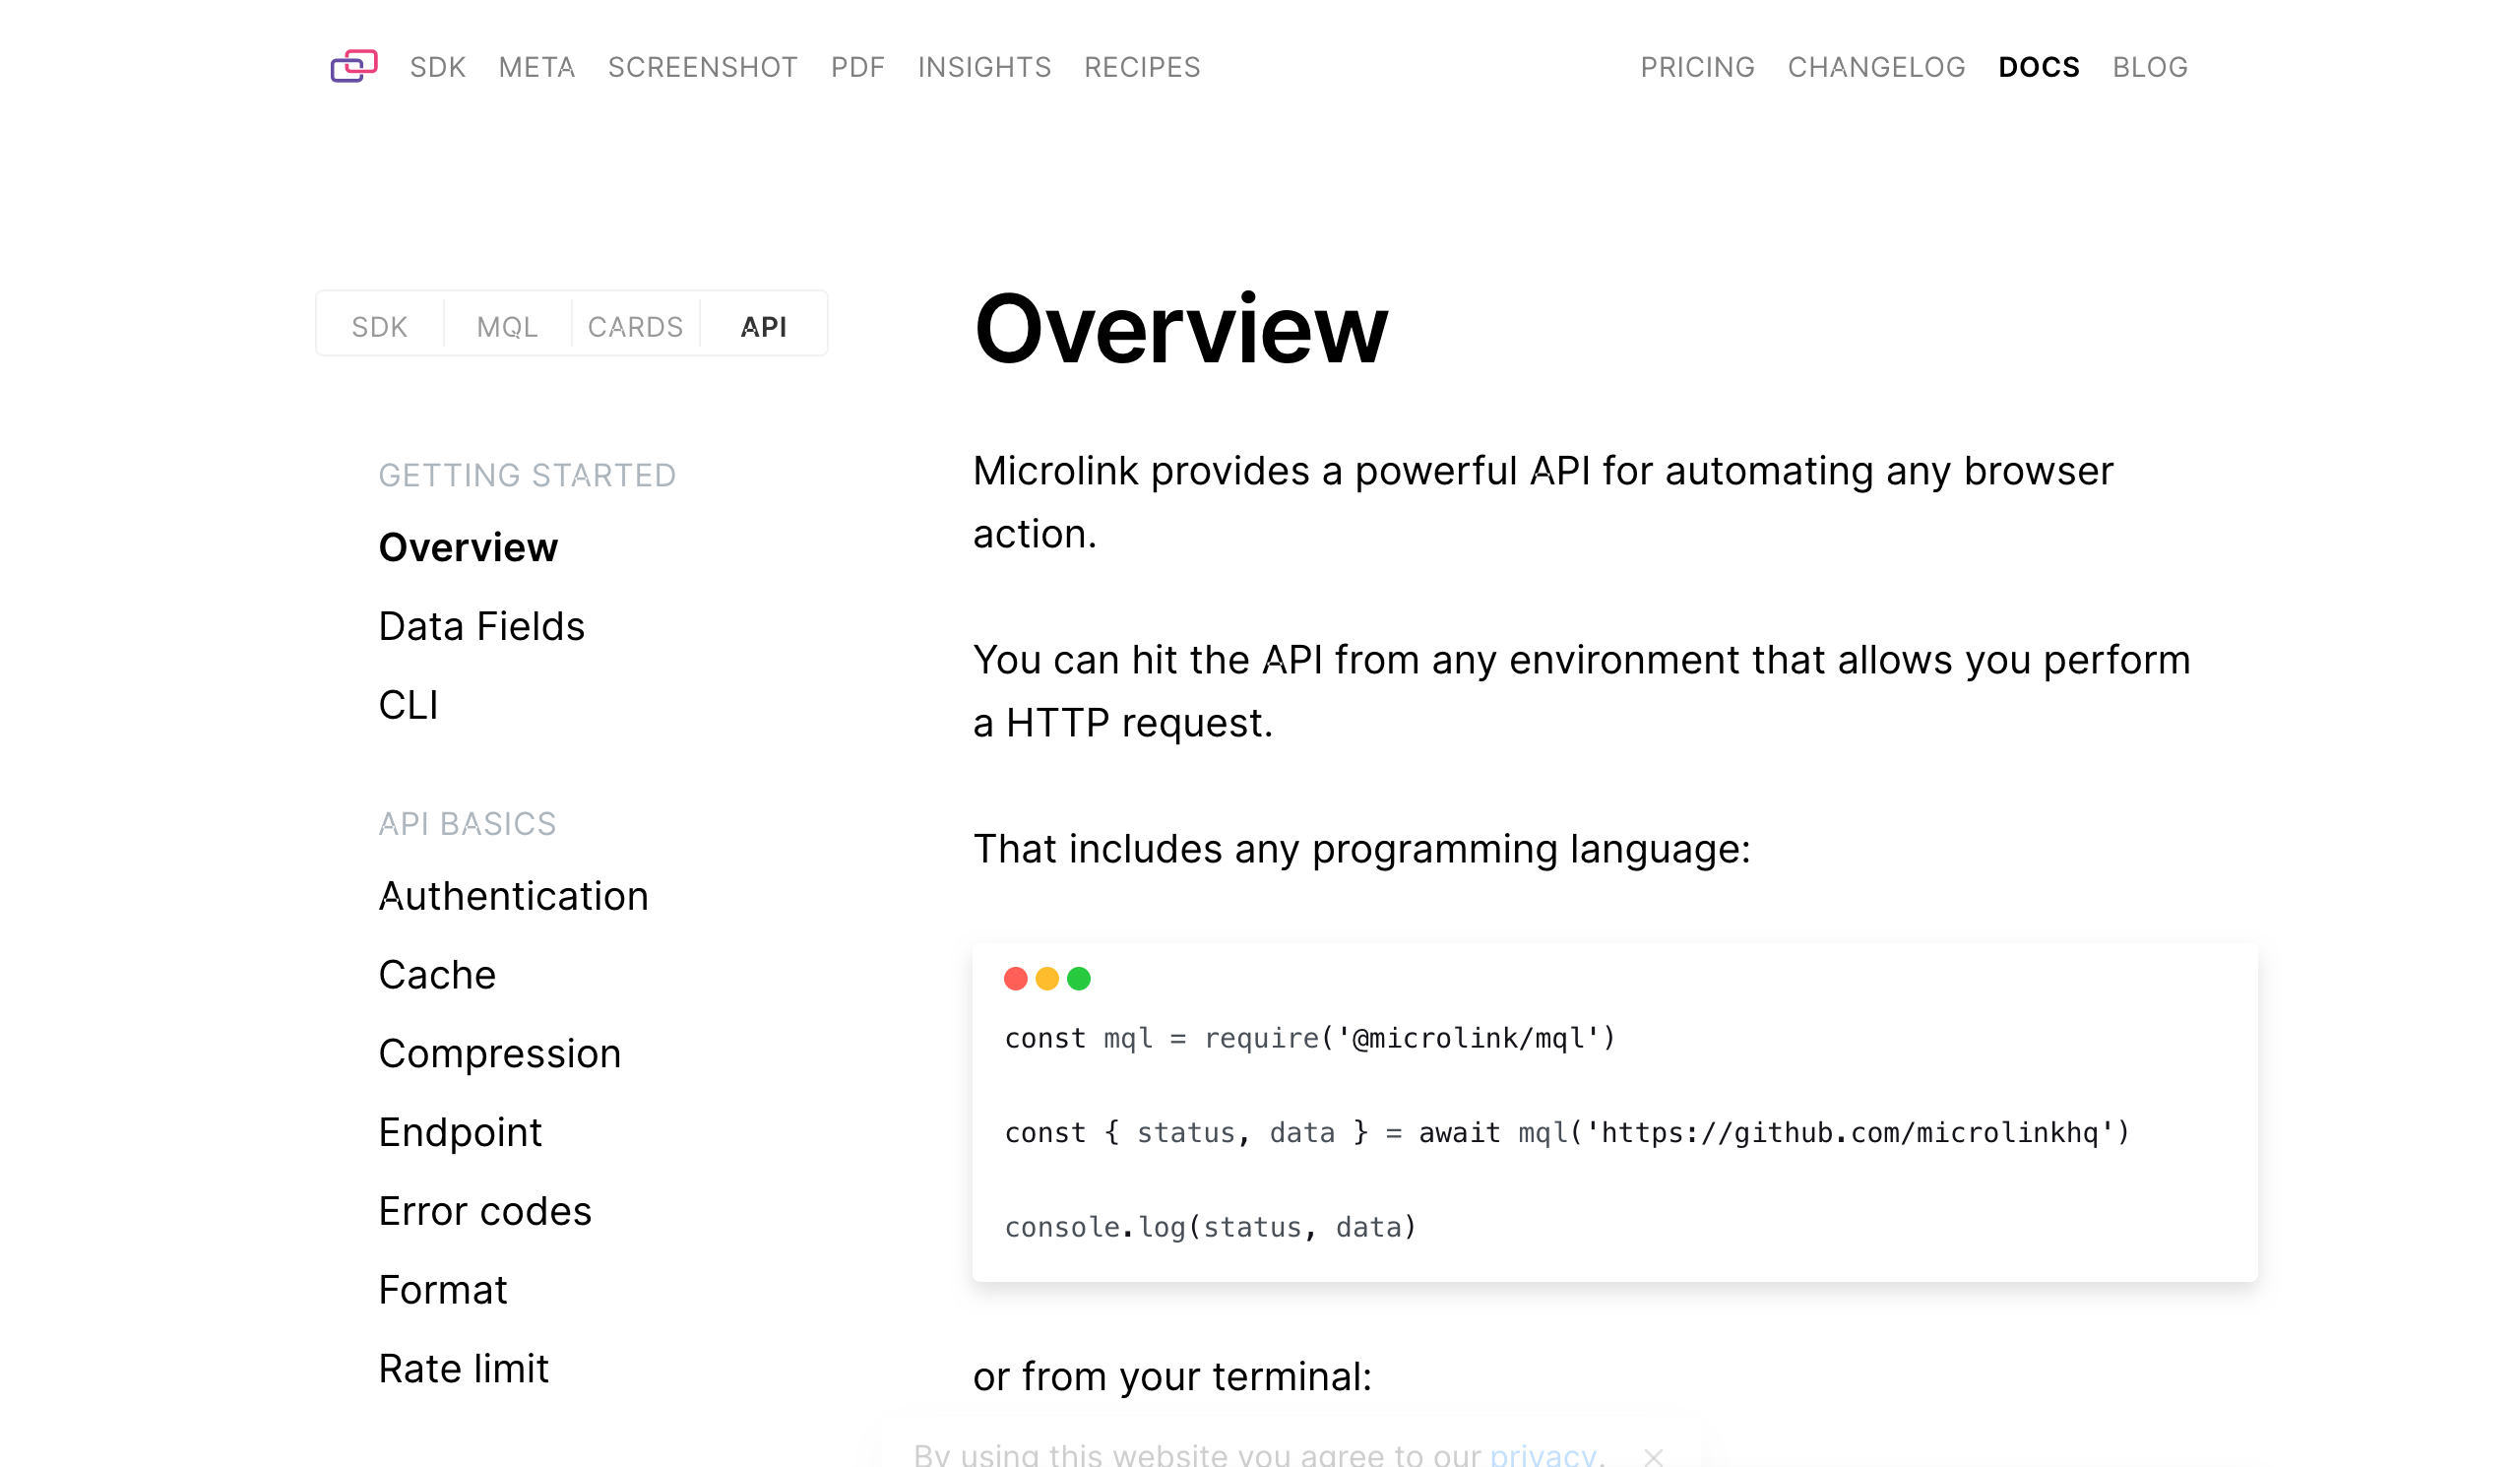
Task: Click the API BASICS sidebar heading
Action: pyautogui.click(x=467, y=824)
